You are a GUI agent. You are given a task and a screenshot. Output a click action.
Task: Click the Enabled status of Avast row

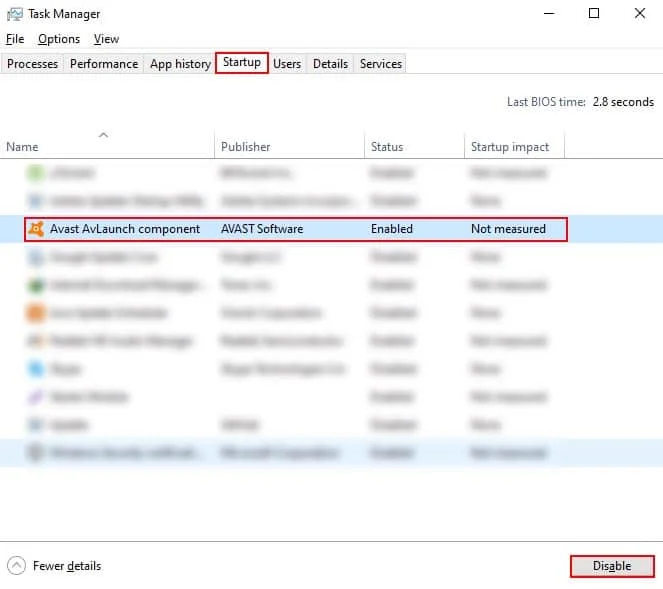[x=392, y=229]
